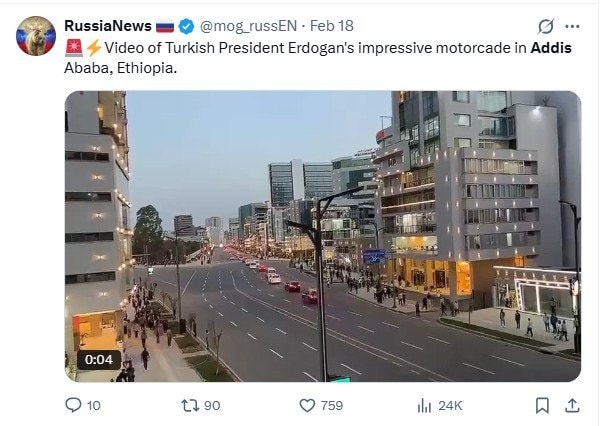The image size is (602, 426).
Task: Bookmark this post
Action: coord(542,405)
